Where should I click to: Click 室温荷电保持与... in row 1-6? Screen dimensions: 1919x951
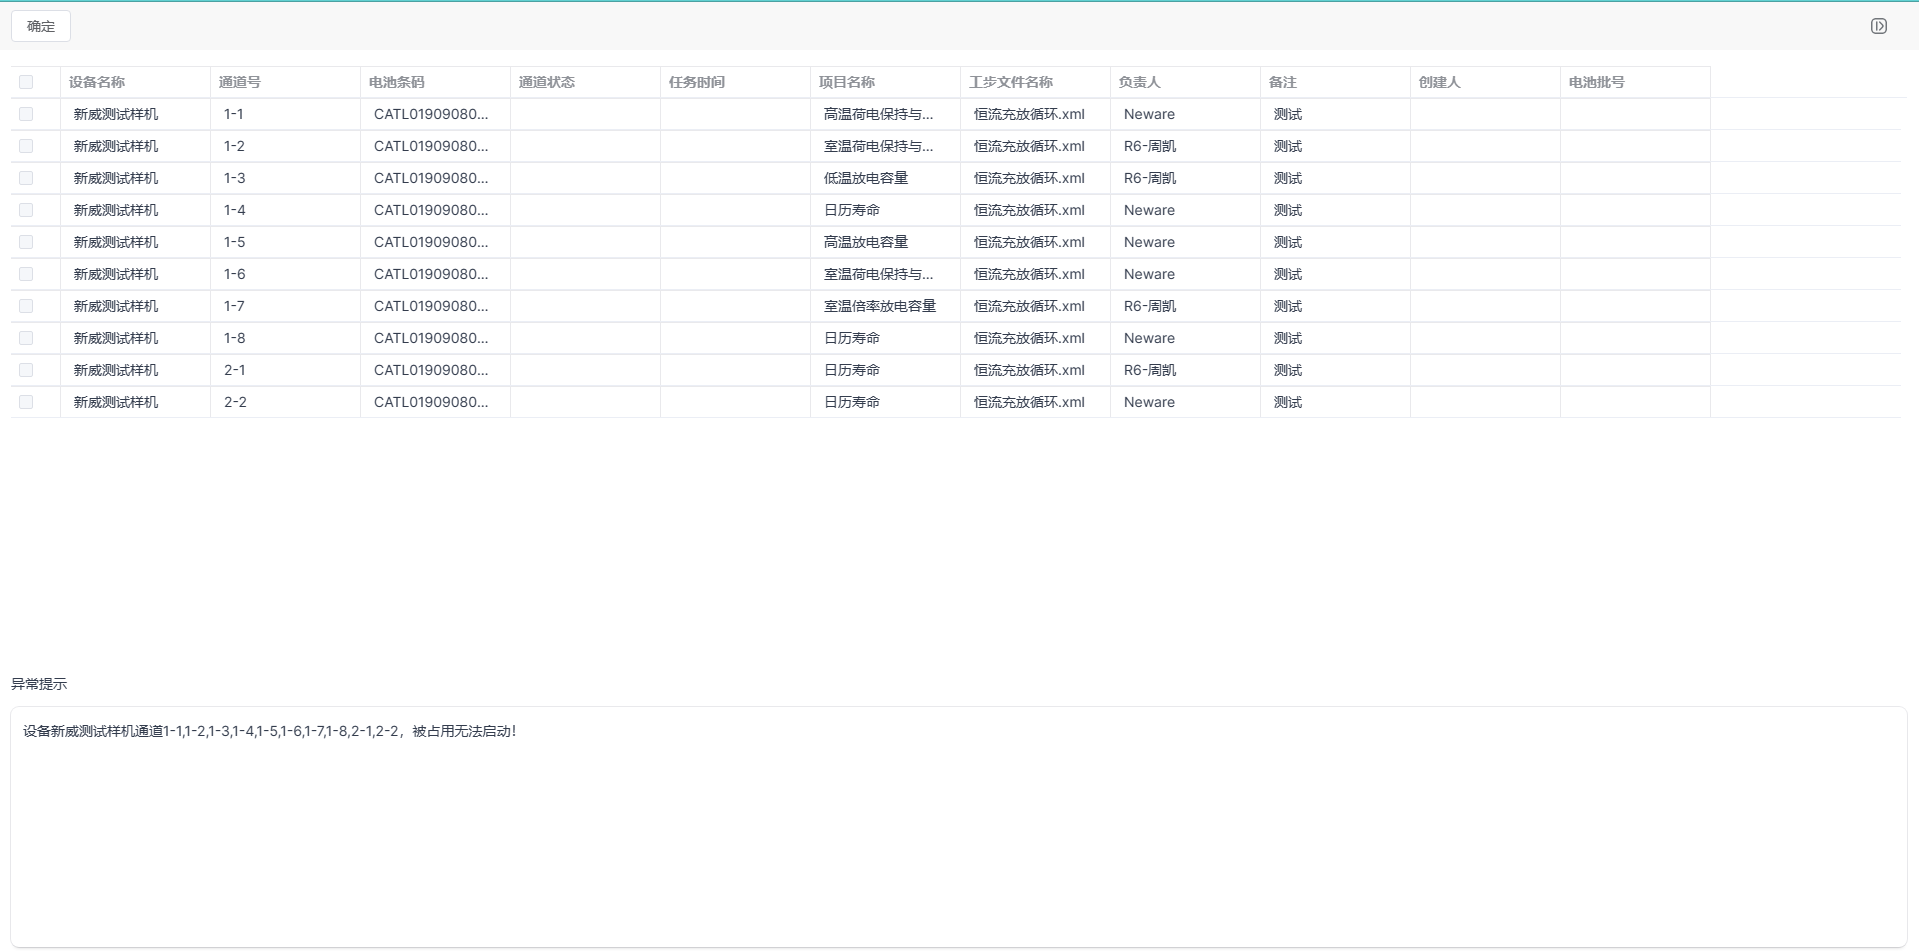(878, 274)
